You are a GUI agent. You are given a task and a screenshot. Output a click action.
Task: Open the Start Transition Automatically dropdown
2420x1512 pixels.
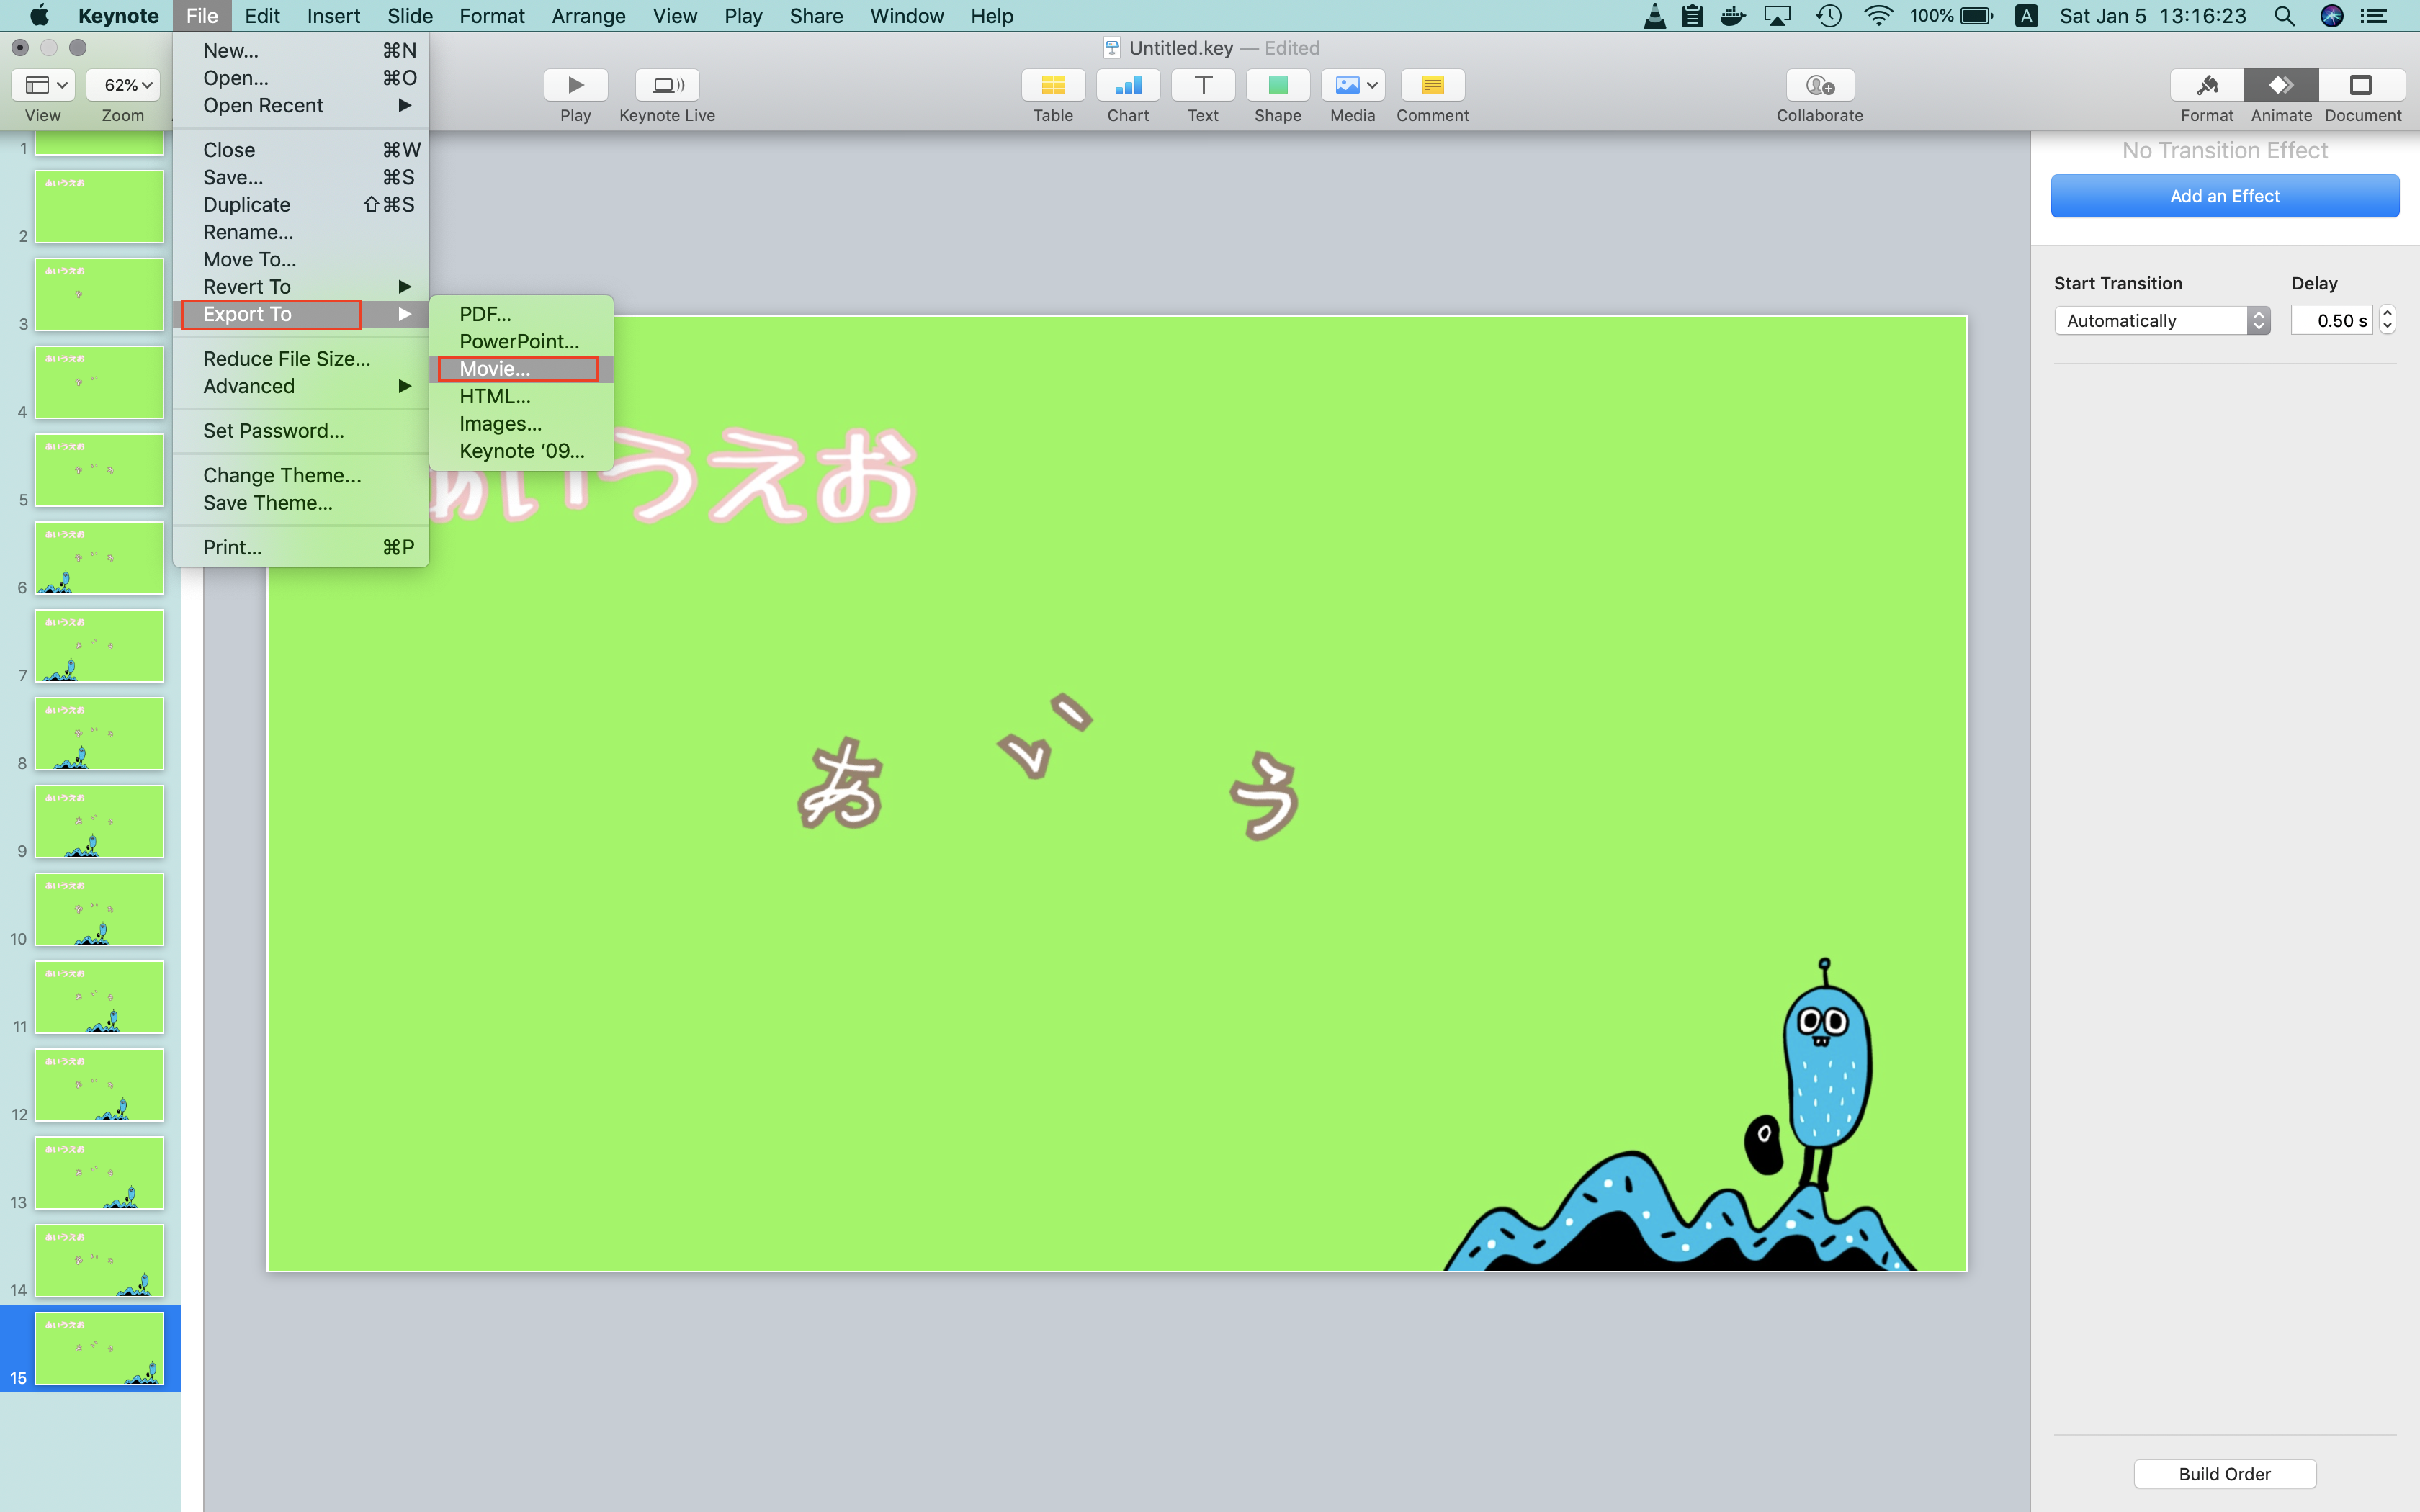(x=2162, y=320)
